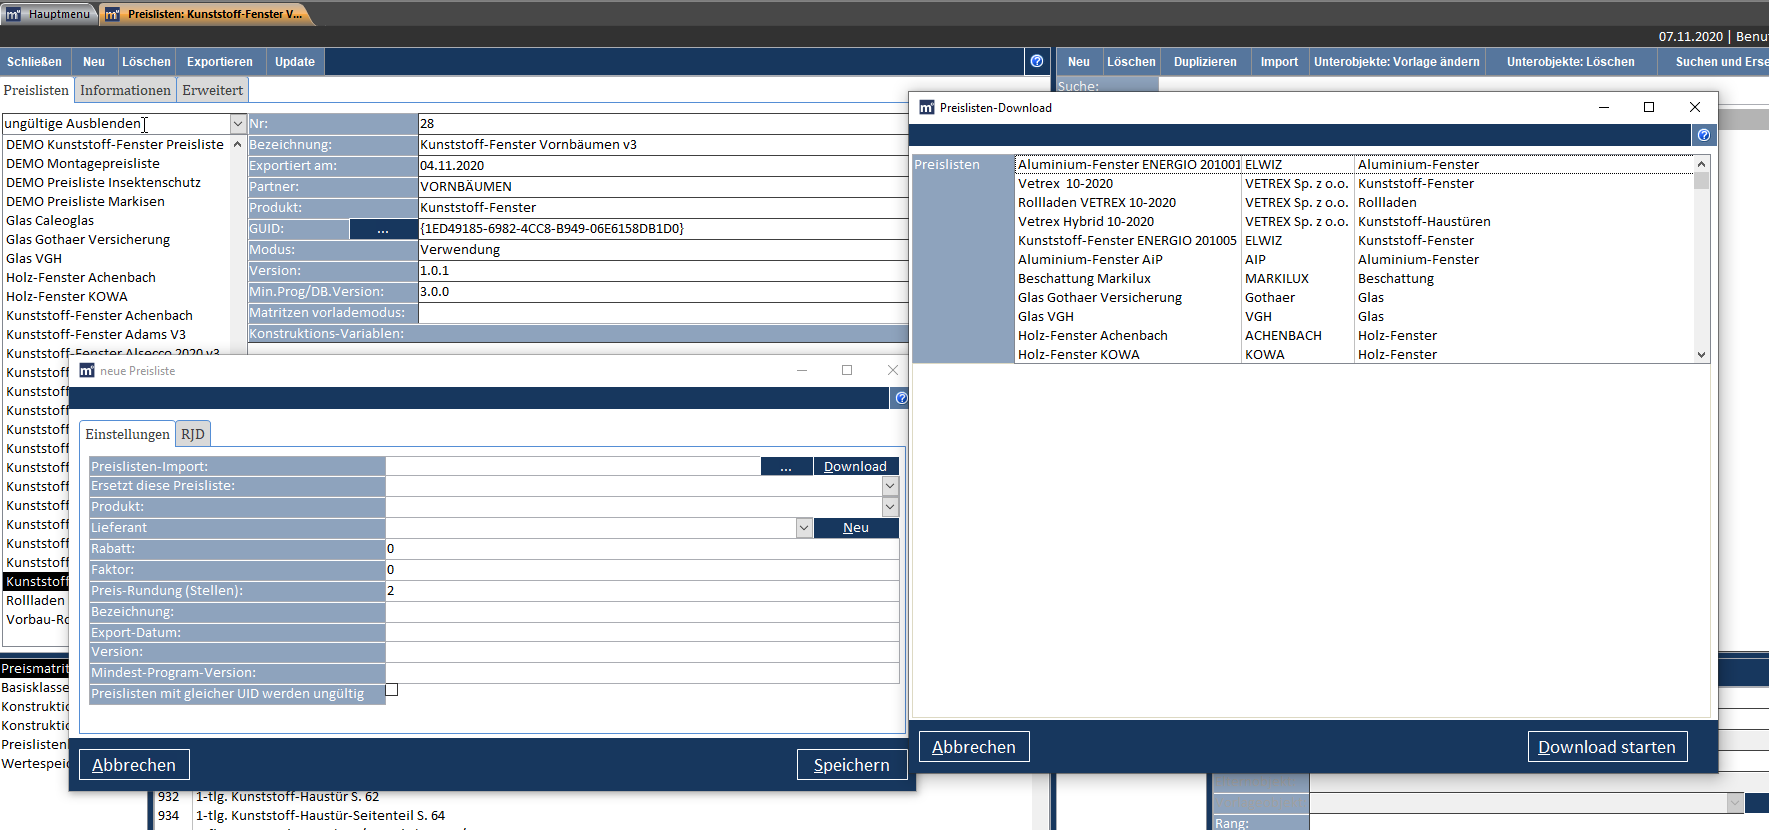Open help in the neue Preisliste dialog
Image resolution: width=1769 pixels, height=830 pixels.
point(901,398)
